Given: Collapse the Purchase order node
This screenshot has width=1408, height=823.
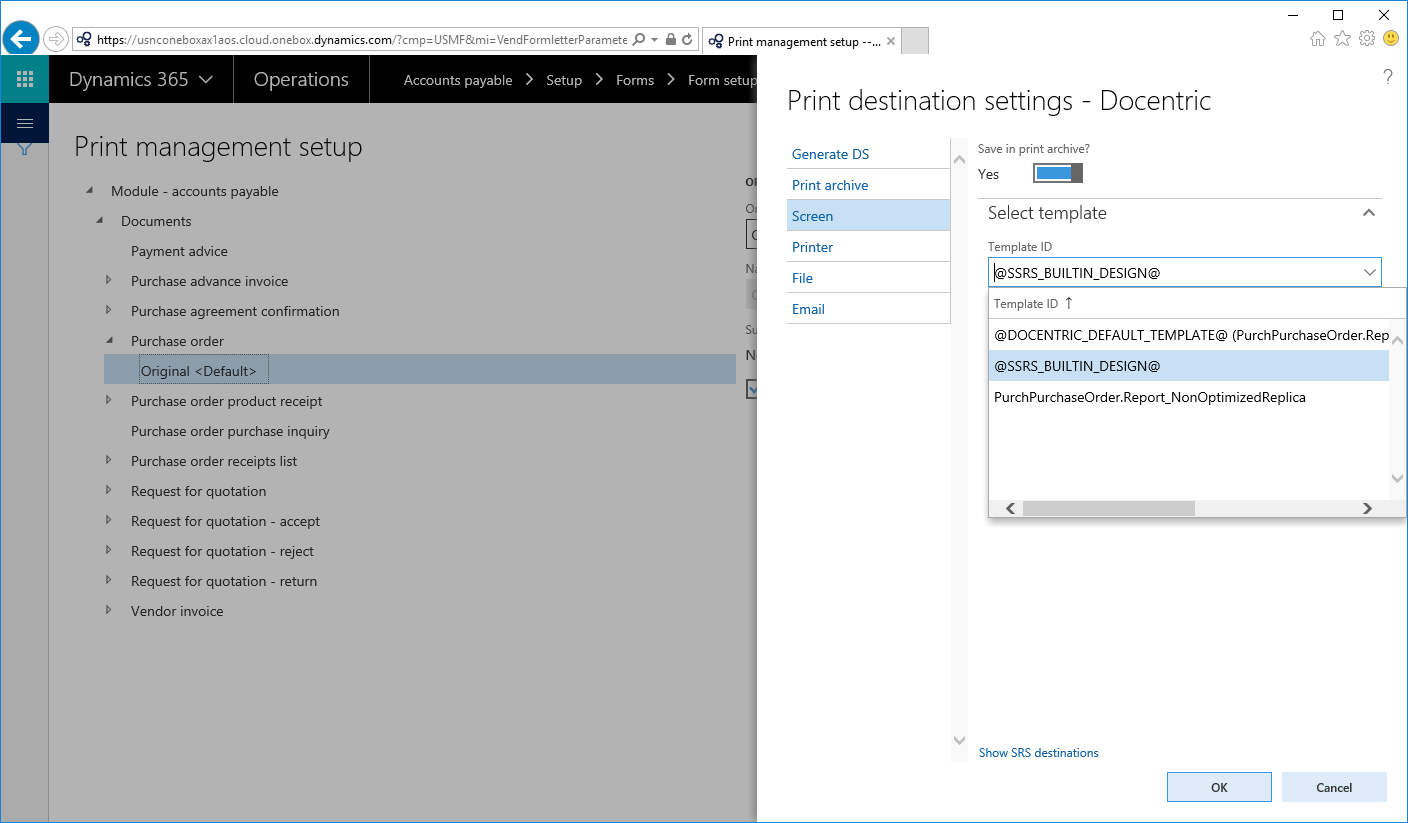Looking at the screenshot, I should pyautogui.click(x=109, y=341).
